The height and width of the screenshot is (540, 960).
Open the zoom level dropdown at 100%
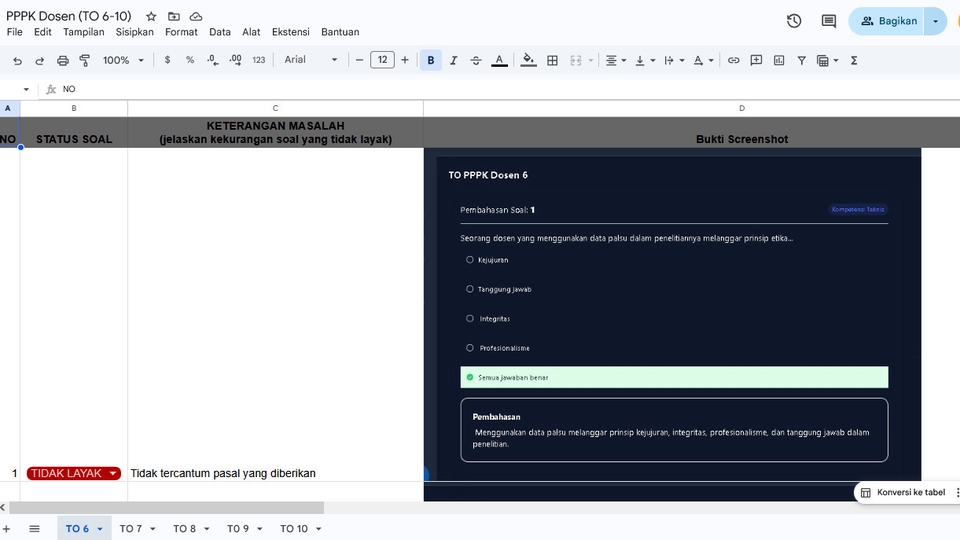point(123,60)
